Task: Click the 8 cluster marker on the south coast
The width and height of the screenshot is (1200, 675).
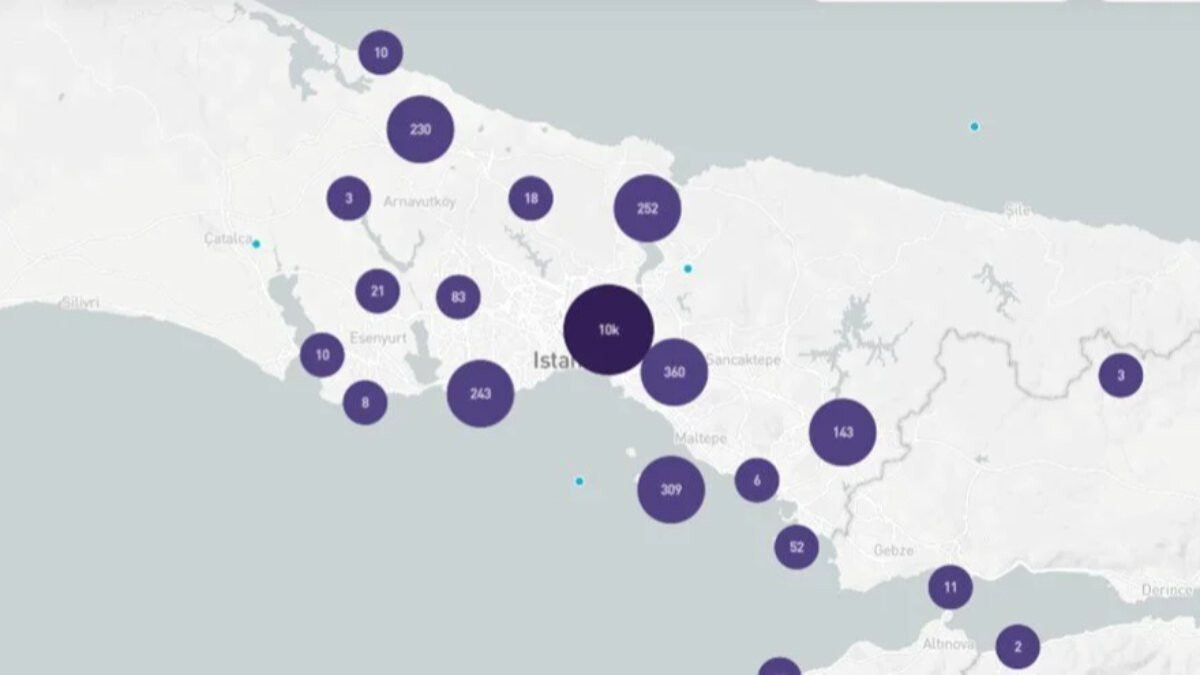Action: (364, 402)
